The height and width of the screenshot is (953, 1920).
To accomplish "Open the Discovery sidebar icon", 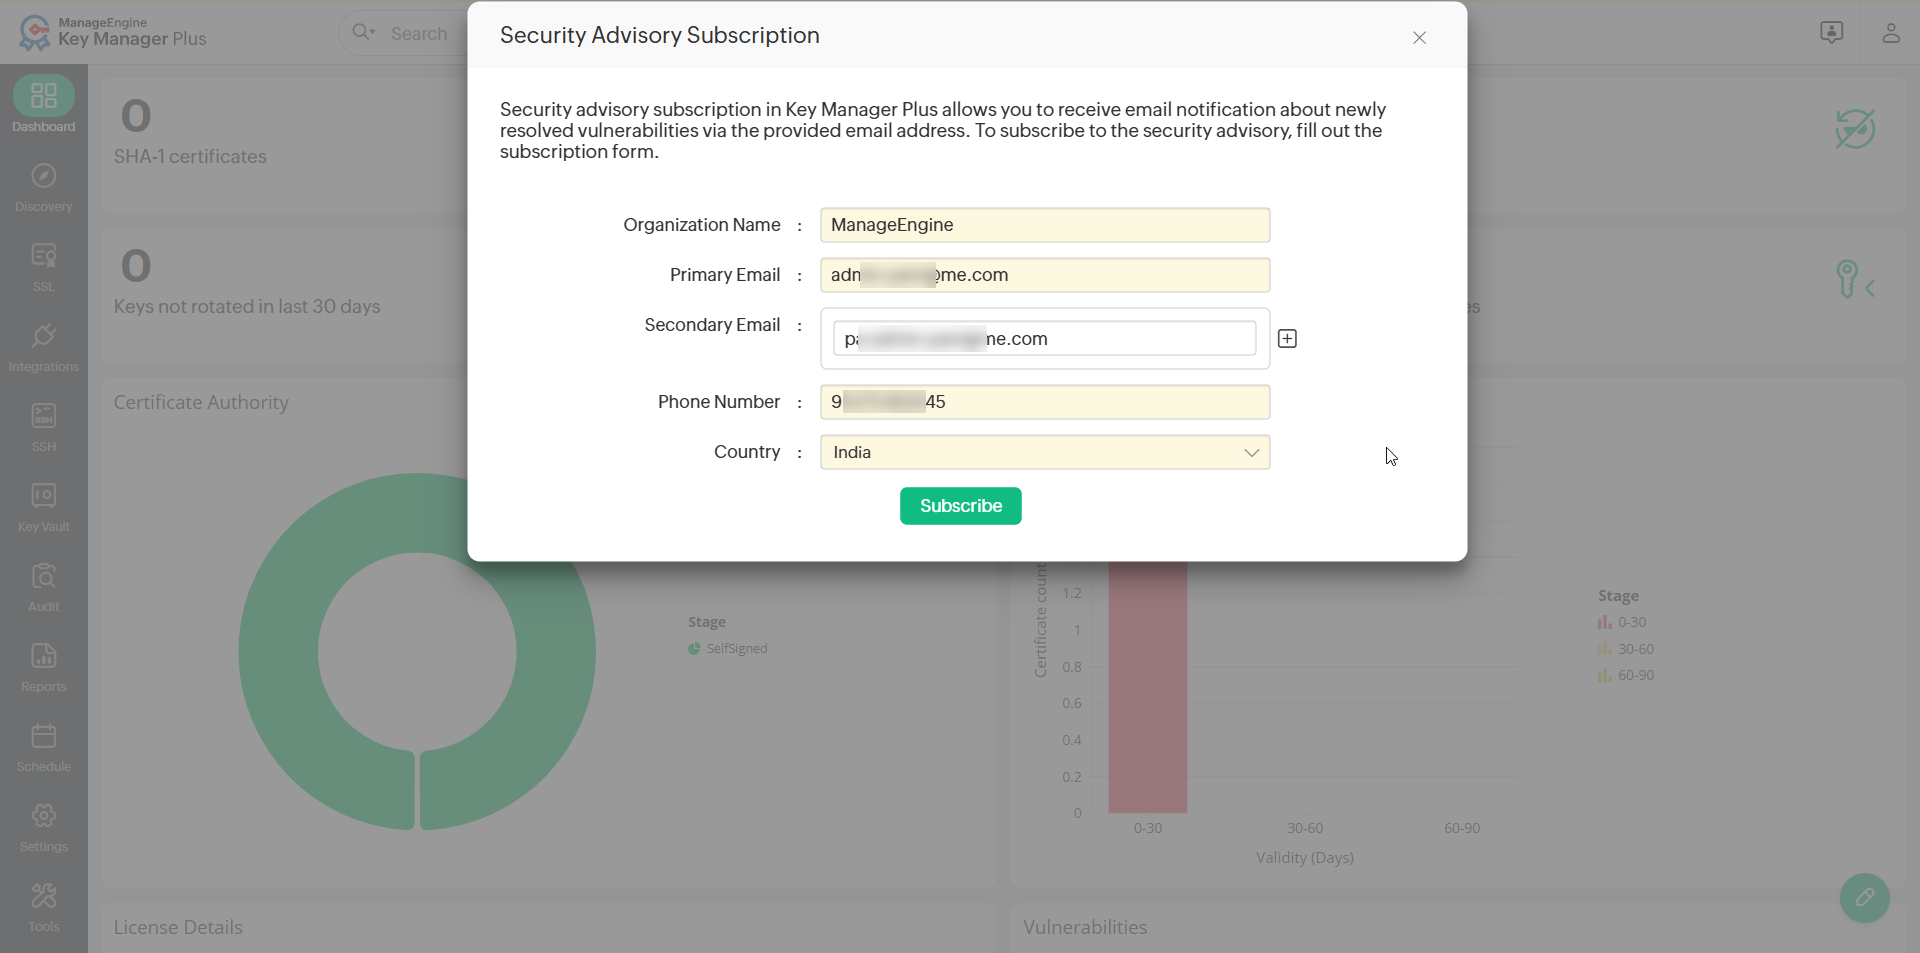I will pos(43,186).
